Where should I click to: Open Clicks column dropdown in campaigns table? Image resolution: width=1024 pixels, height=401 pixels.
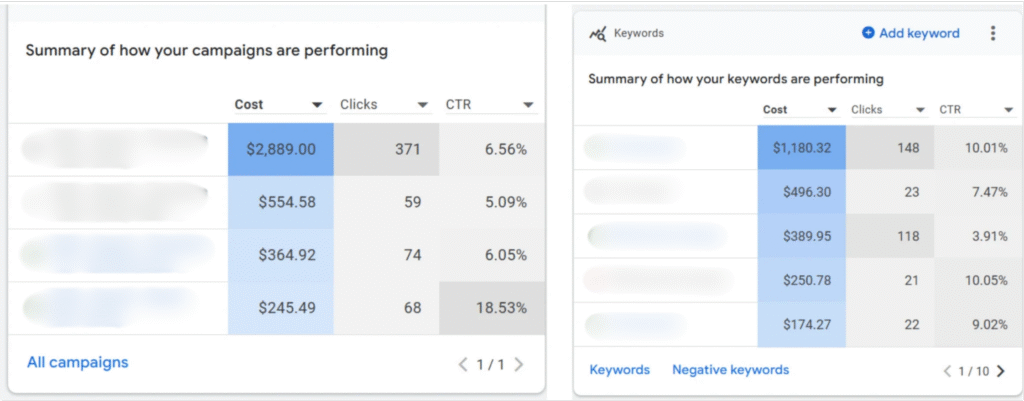(x=423, y=105)
